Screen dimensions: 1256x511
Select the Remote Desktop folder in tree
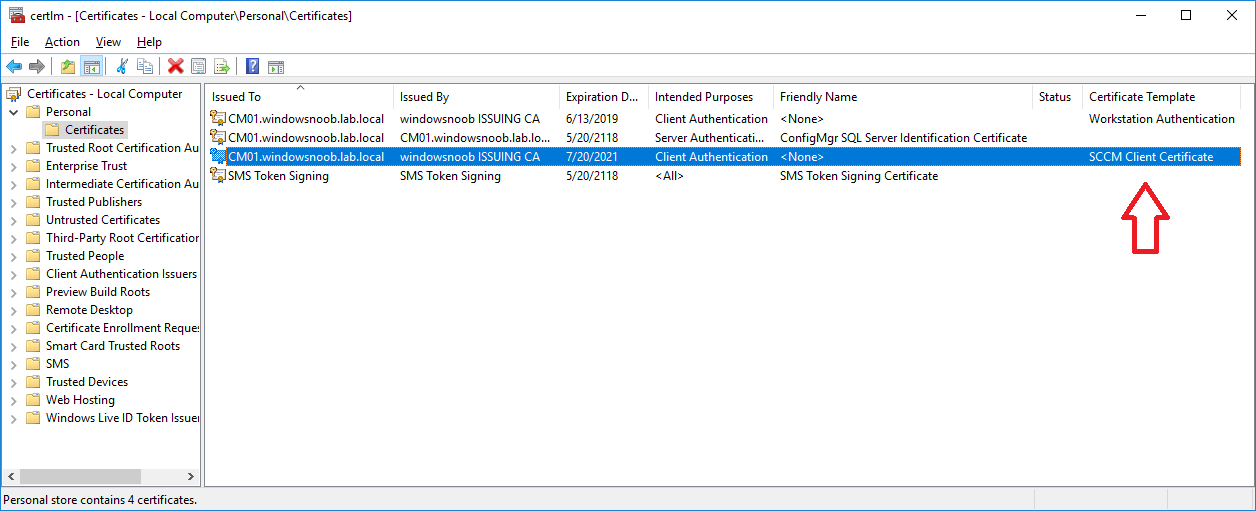coord(89,310)
